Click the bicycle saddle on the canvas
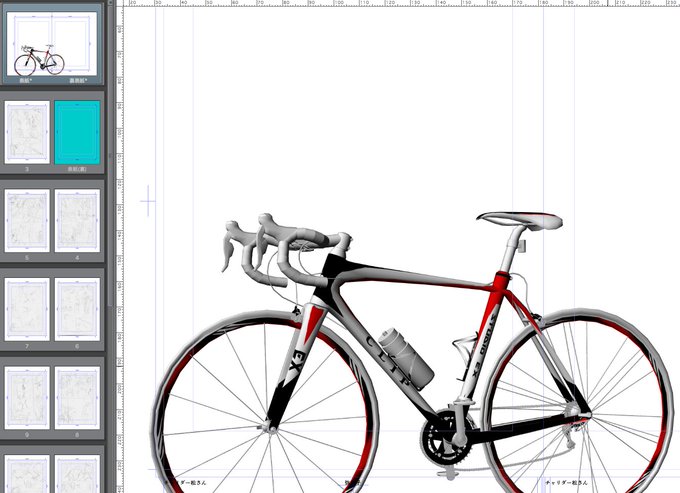This screenshot has height=493, width=680. tap(520, 220)
